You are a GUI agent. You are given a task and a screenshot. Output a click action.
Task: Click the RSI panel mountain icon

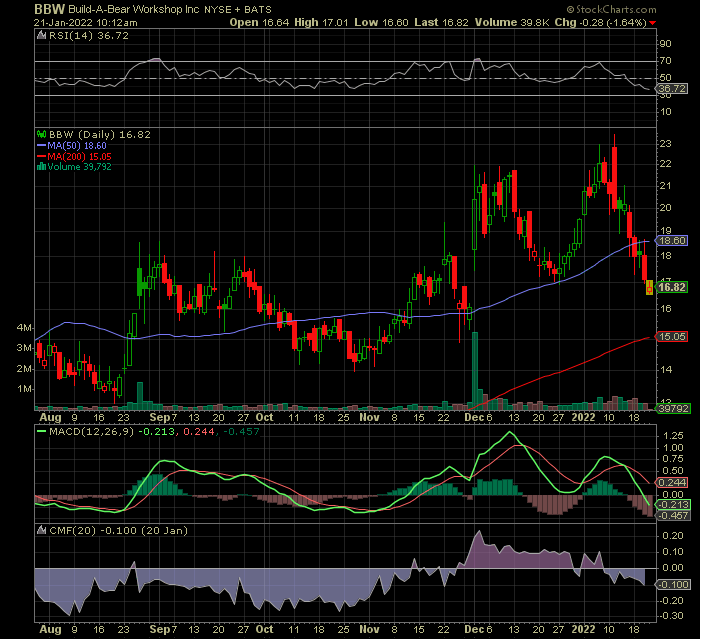[41, 36]
